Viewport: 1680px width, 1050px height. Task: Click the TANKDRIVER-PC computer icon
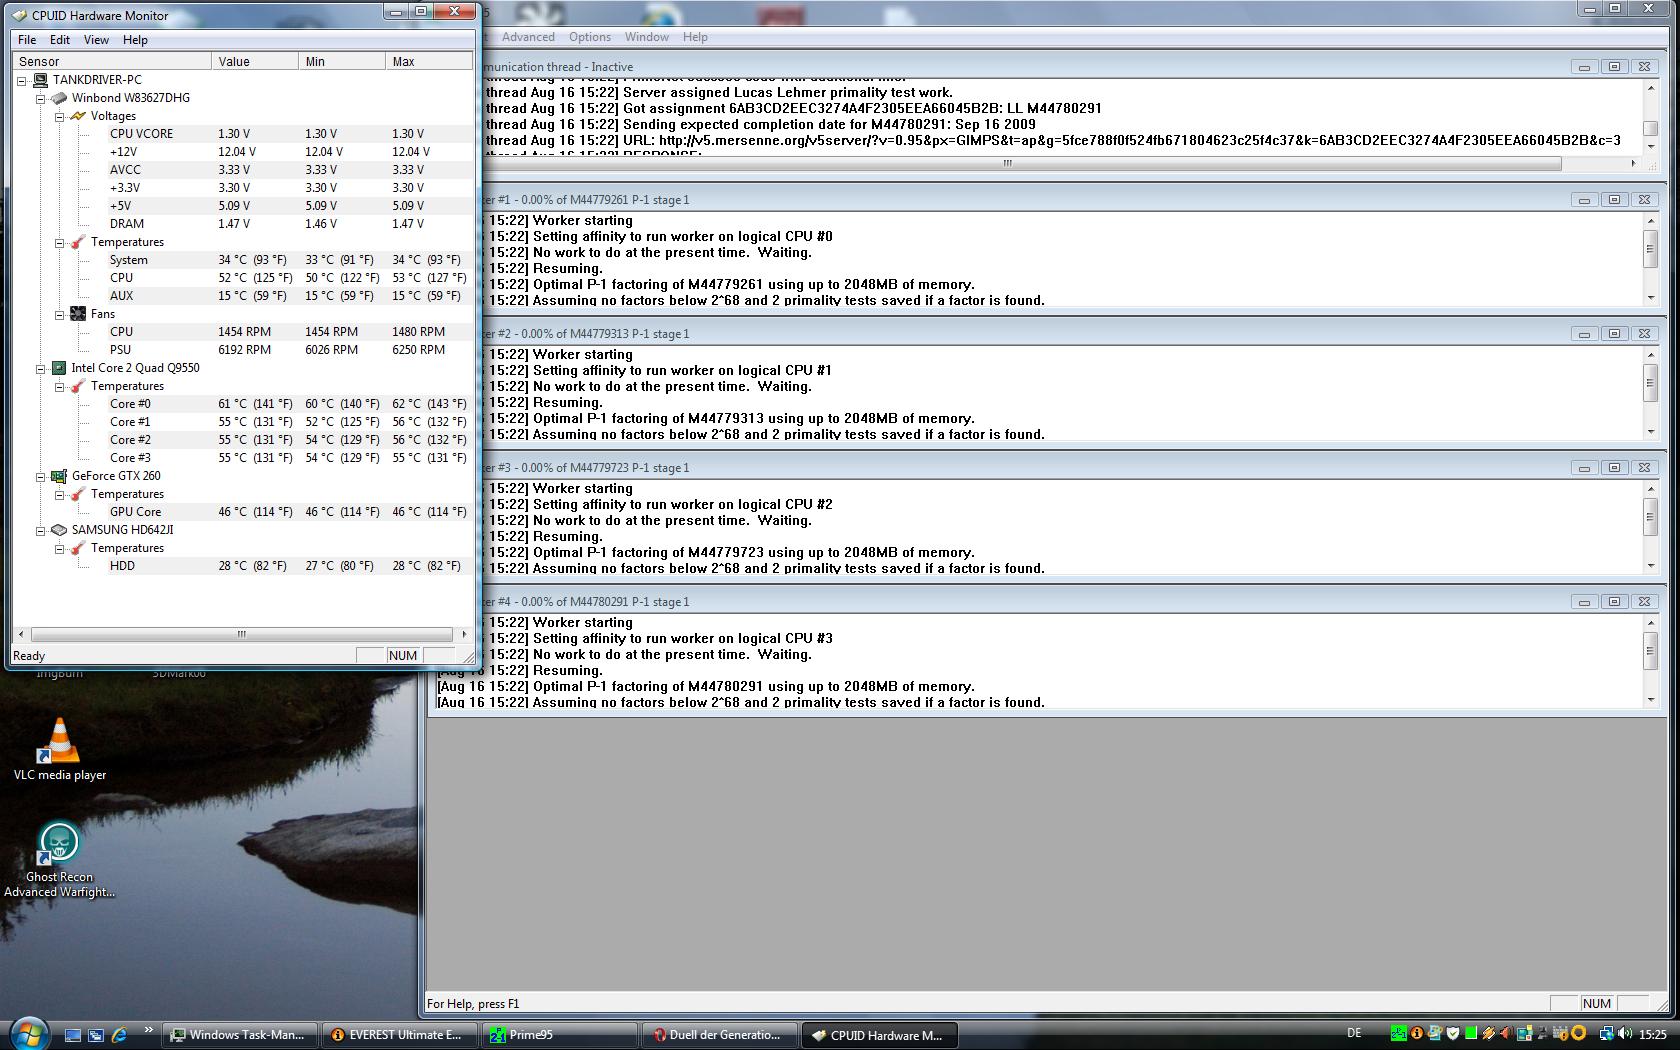[41, 80]
